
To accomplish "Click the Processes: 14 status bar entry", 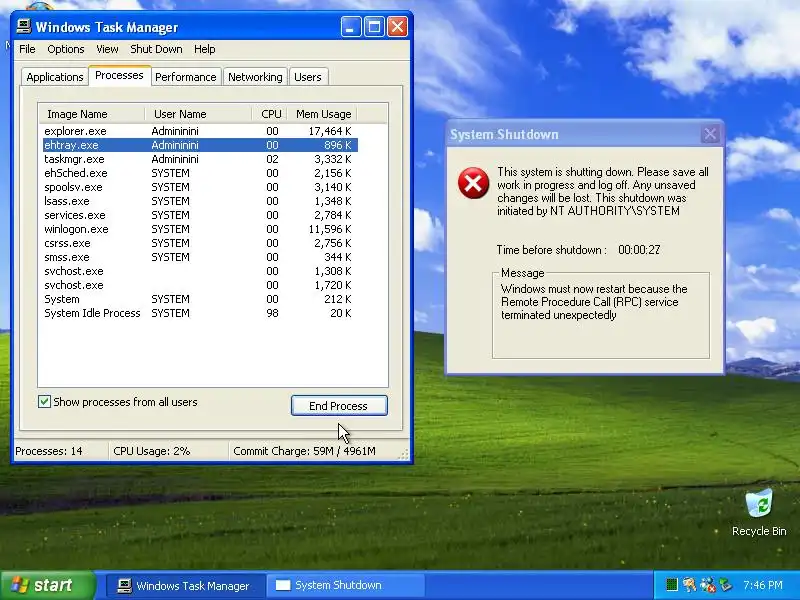I will click(x=60, y=451).
